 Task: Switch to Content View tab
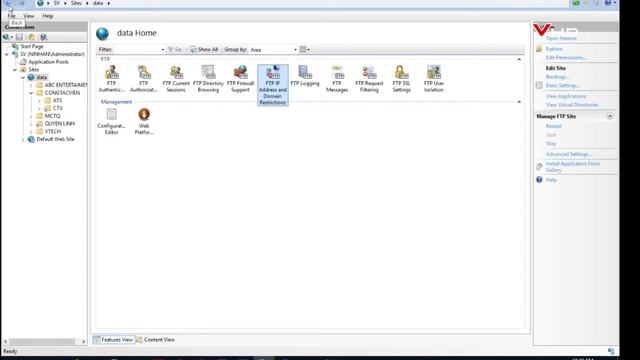(x=156, y=340)
